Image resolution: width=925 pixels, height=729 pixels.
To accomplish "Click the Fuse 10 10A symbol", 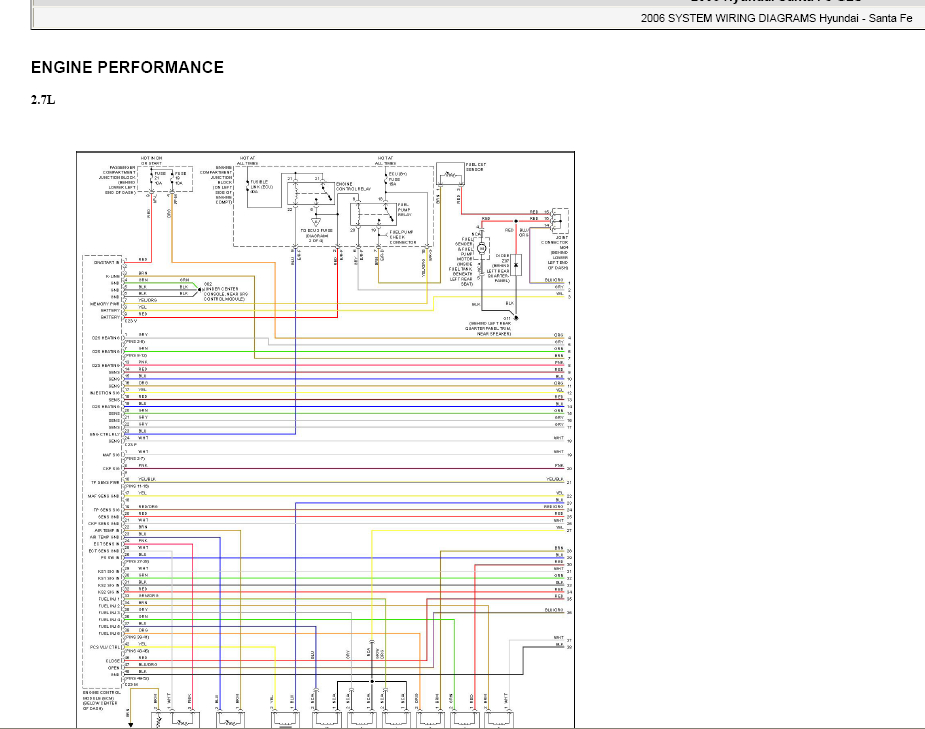I will (x=172, y=178).
